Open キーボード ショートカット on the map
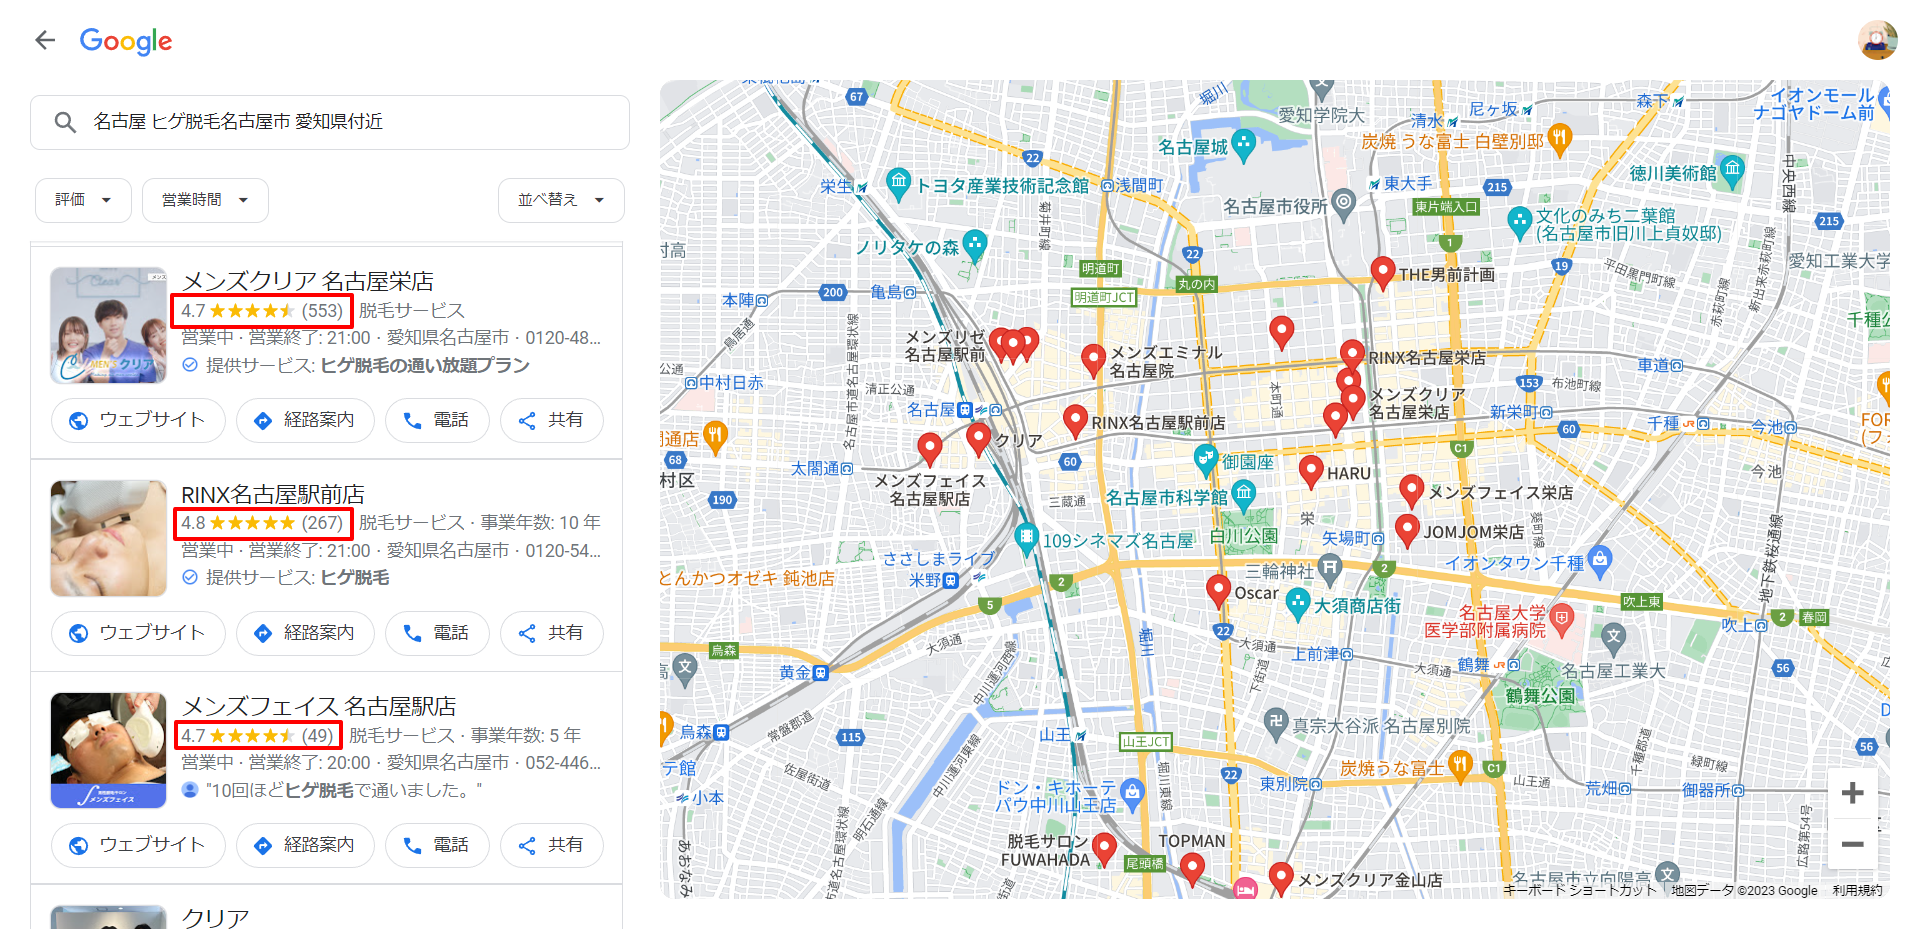This screenshot has width=1920, height=929. (1579, 890)
